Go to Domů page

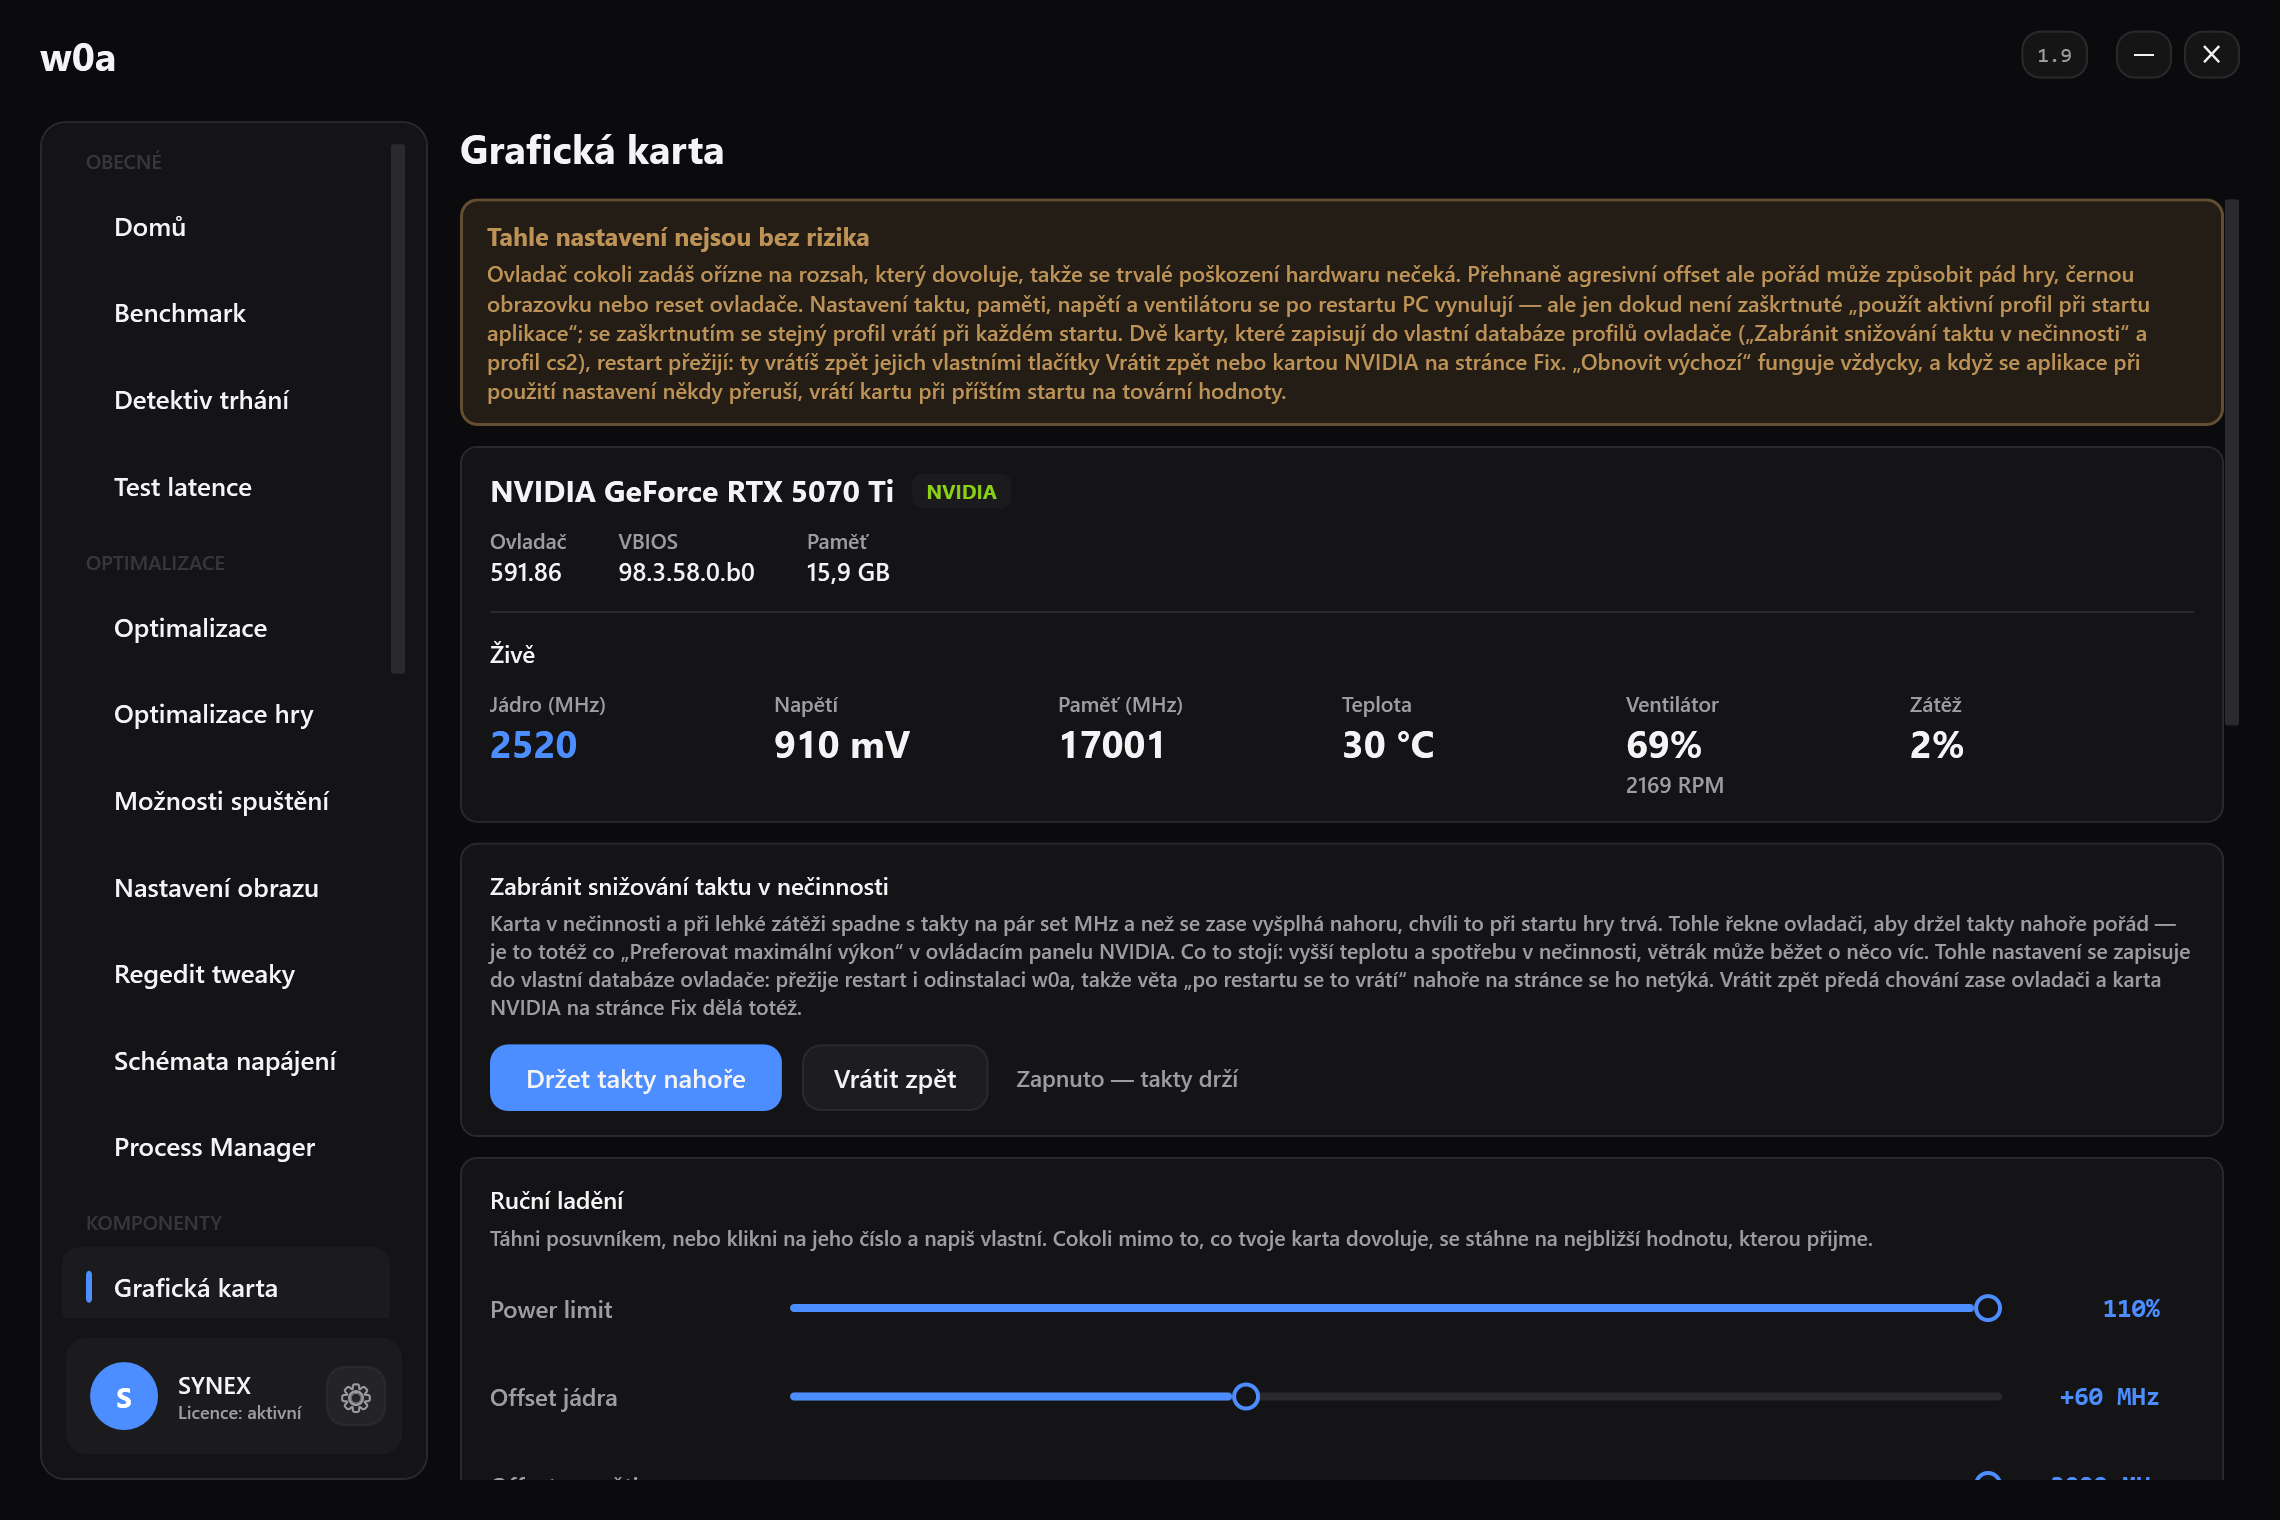226,227
